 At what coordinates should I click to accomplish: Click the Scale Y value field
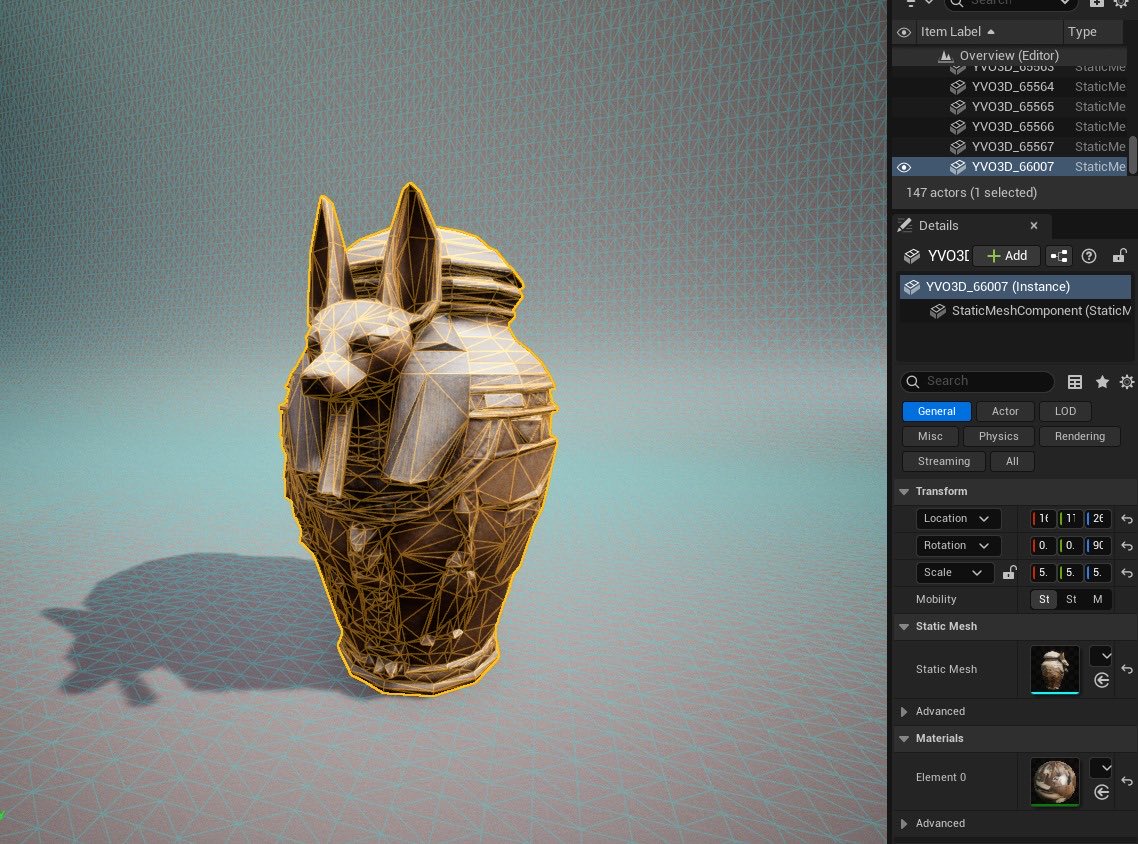point(1071,573)
